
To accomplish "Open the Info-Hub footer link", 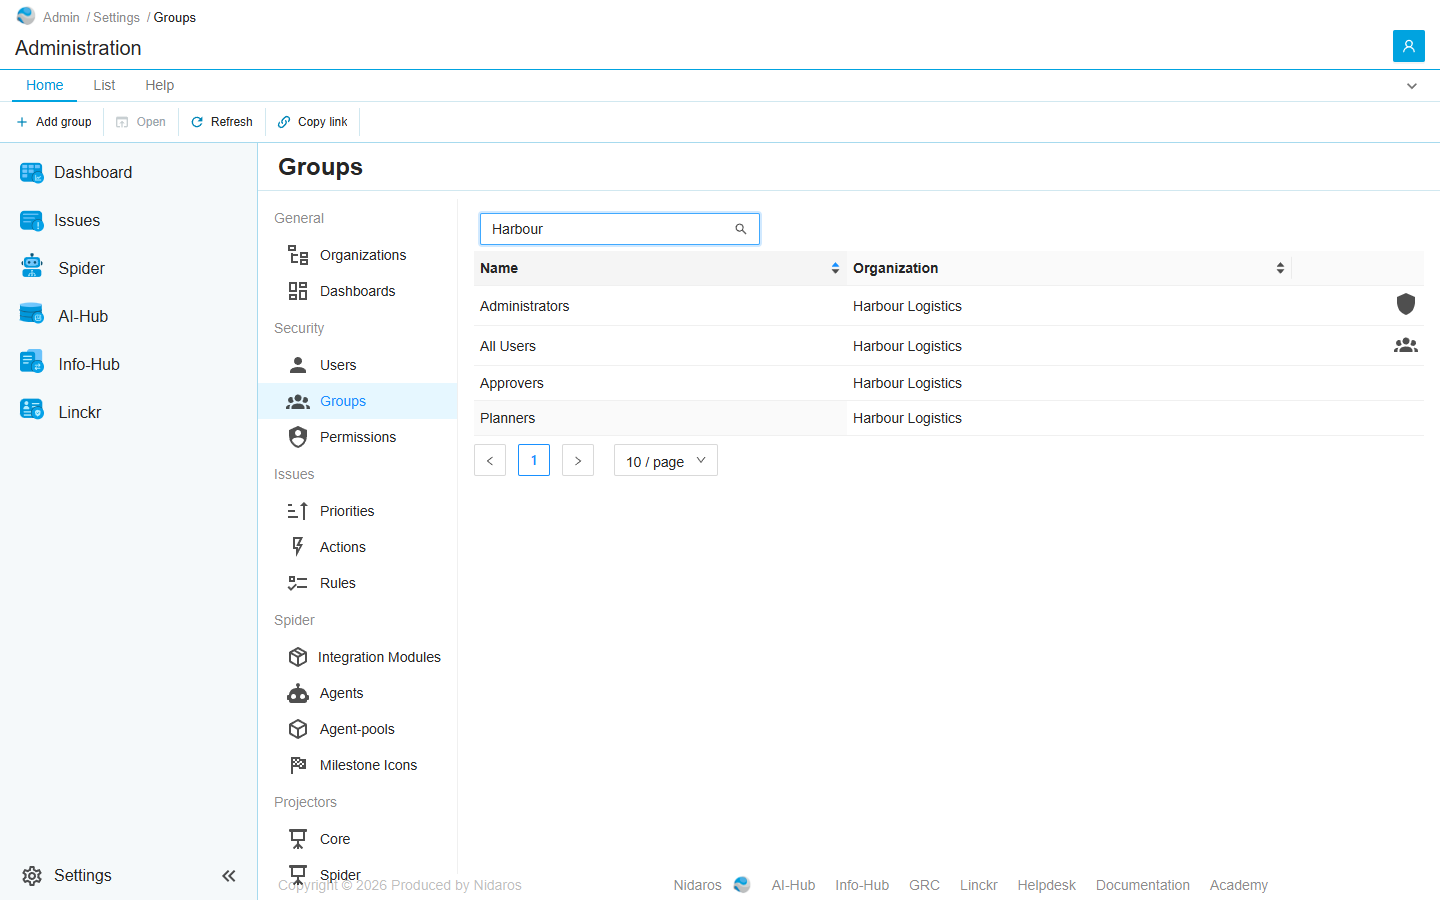I will click(x=862, y=885).
